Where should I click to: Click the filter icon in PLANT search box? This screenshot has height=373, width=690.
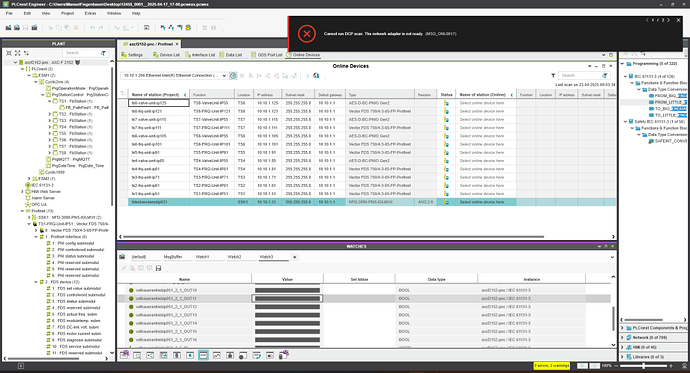pyautogui.click(x=103, y=53)
